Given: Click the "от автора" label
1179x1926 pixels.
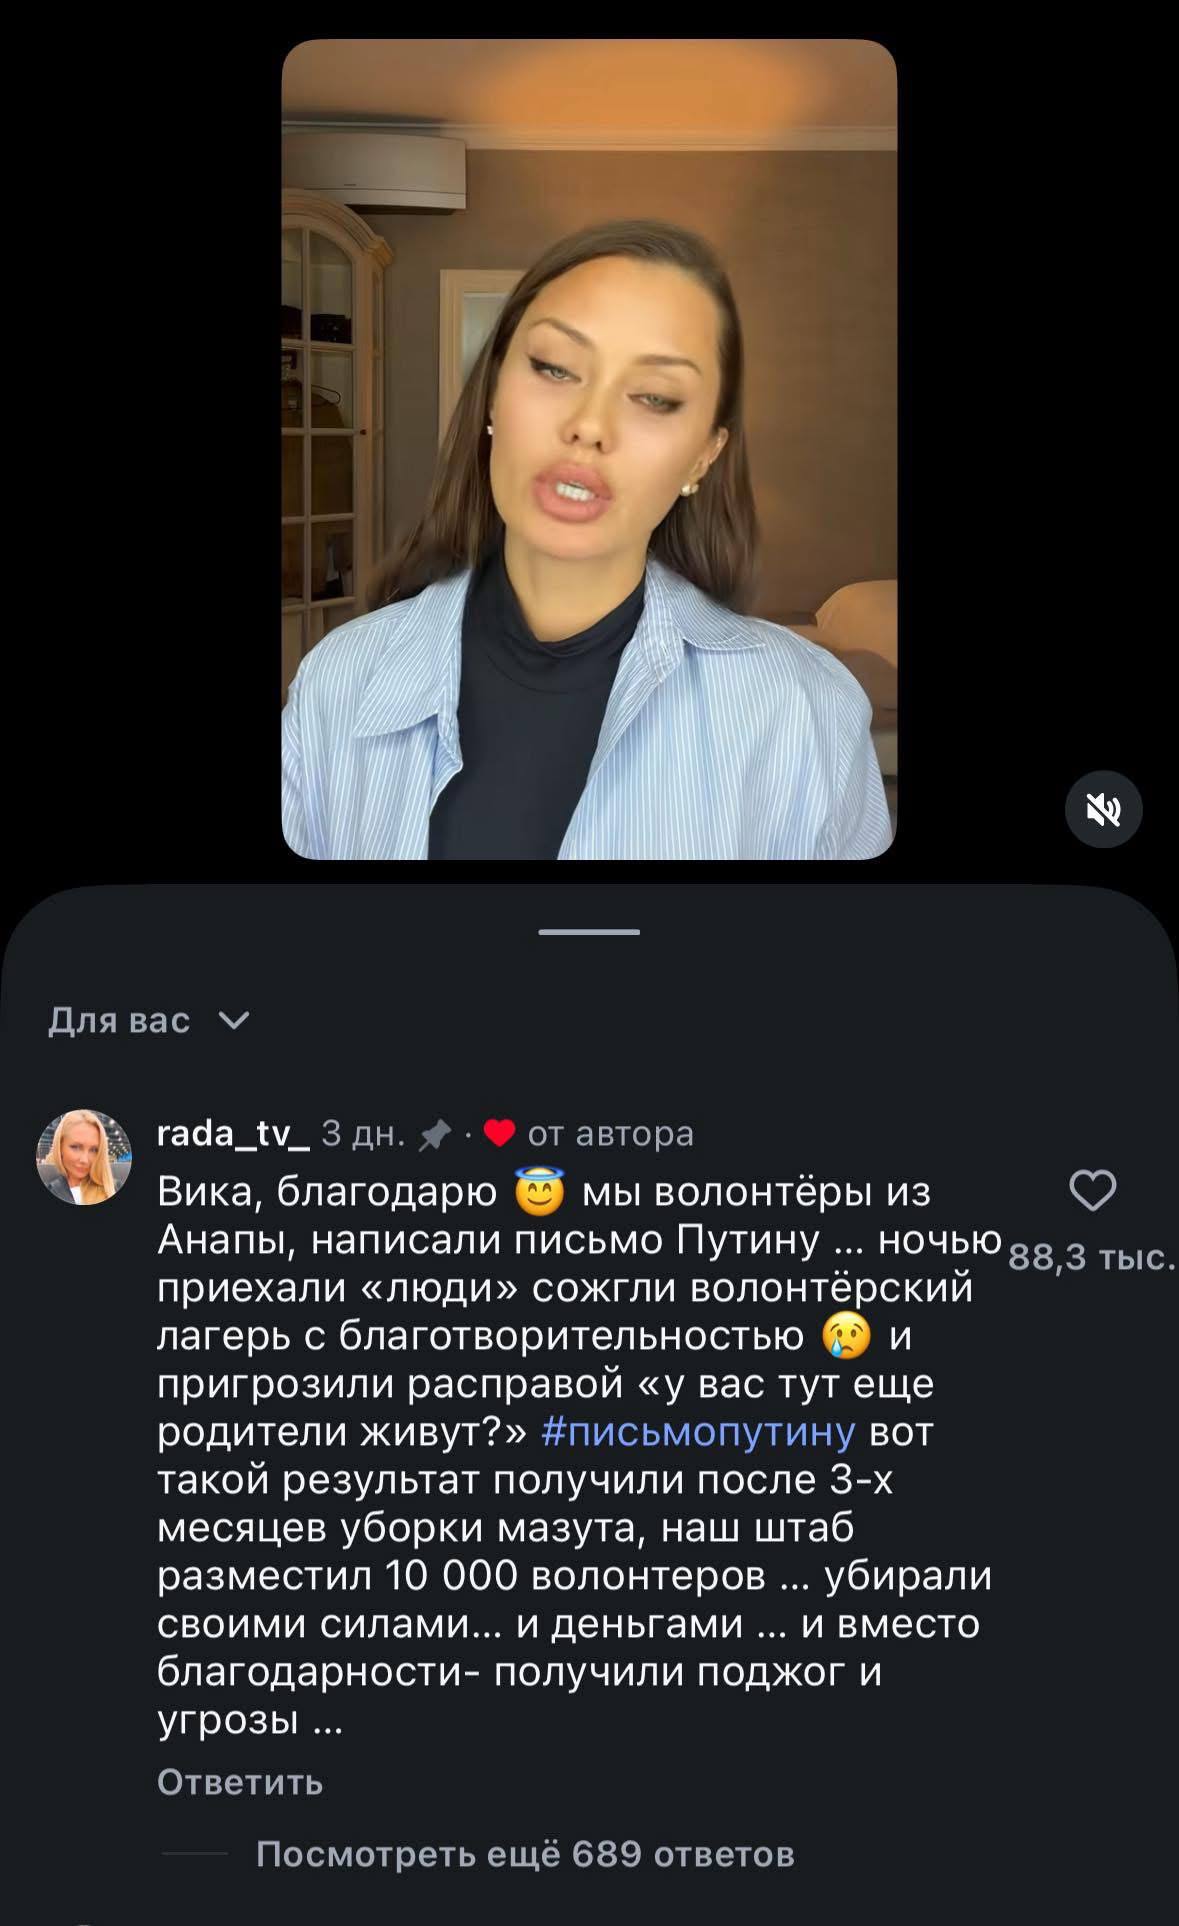Looking at the screenshot, I should click(610, 1133).
